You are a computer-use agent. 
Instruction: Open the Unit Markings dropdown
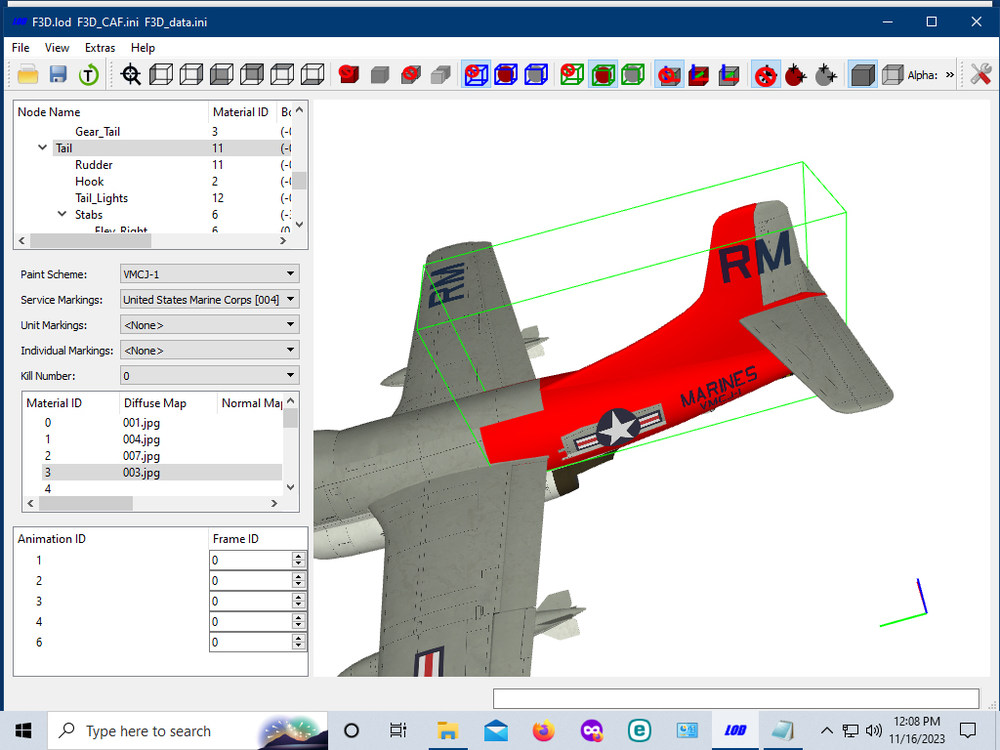[x=209, y=325]
